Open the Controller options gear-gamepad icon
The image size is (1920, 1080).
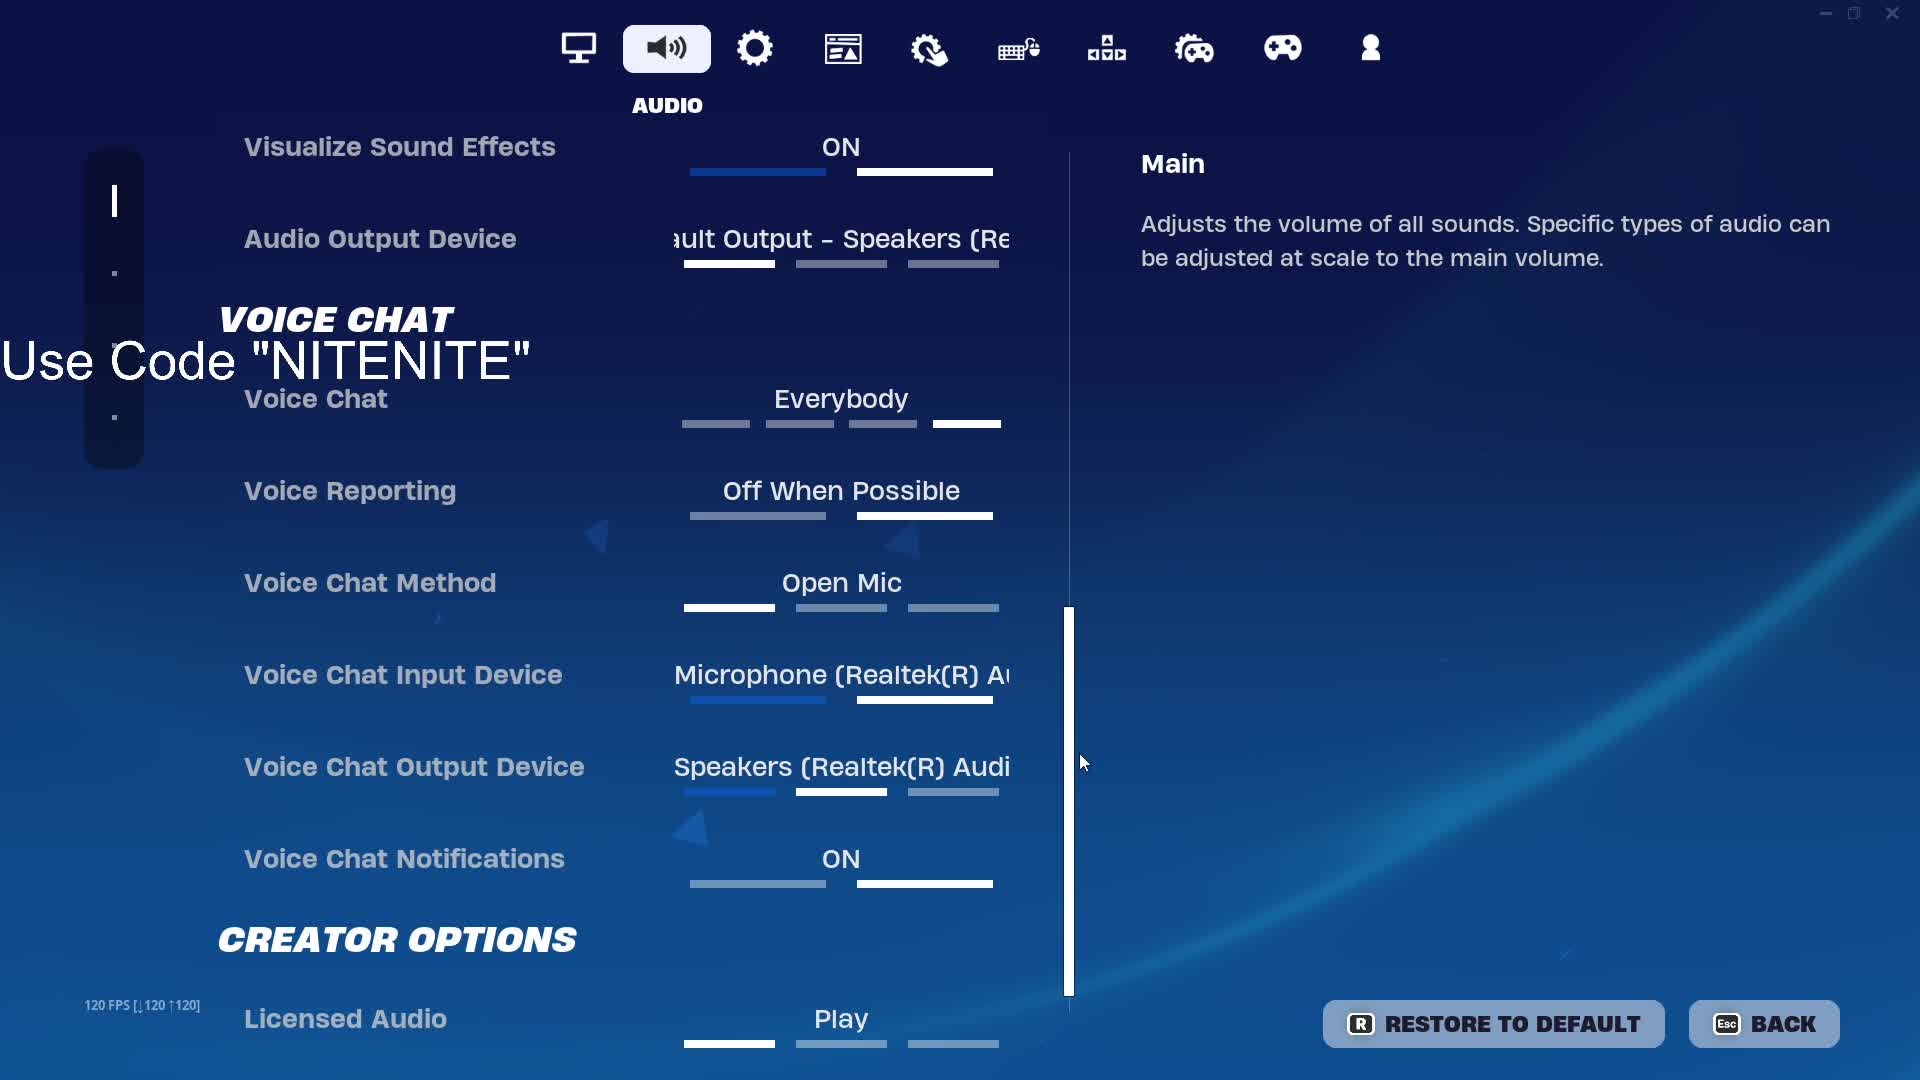1194,48
